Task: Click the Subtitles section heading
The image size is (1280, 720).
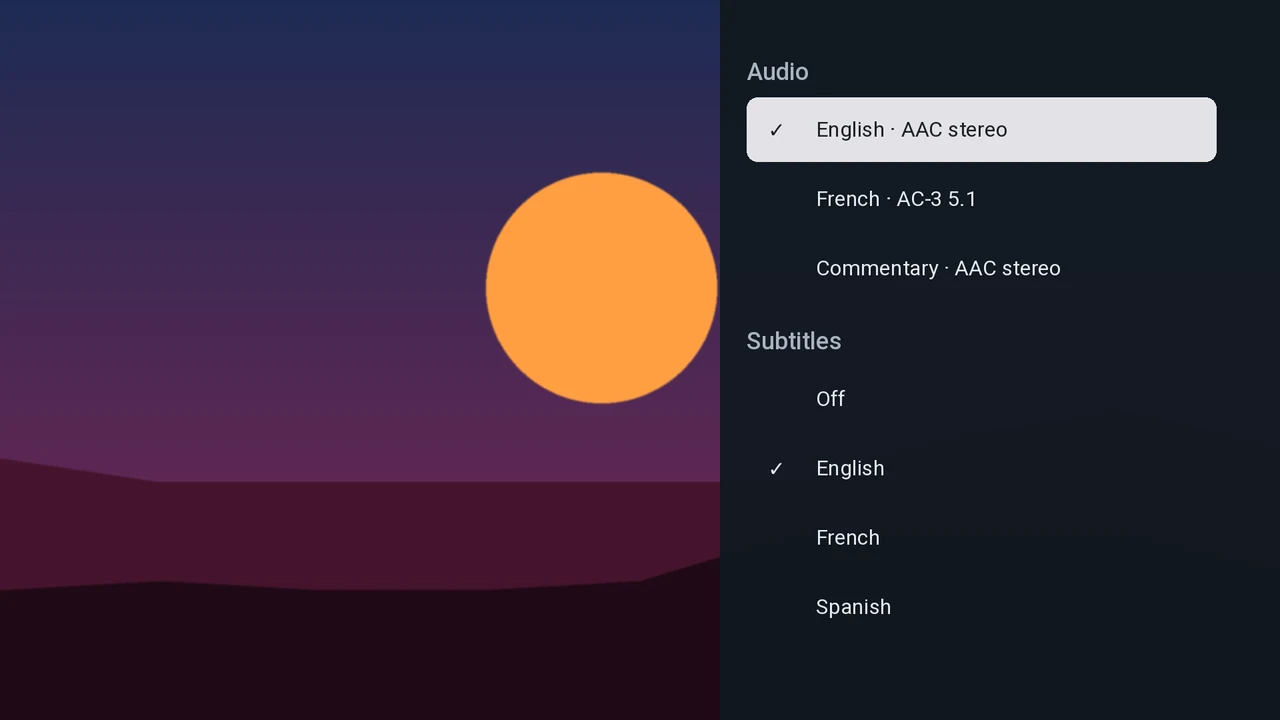Action: pos(793,340)
